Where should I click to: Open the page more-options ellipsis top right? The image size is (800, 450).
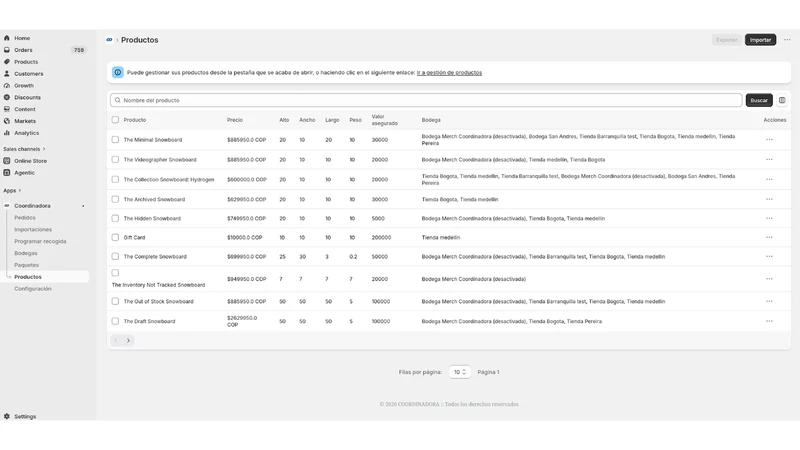[x=787, y=40]
